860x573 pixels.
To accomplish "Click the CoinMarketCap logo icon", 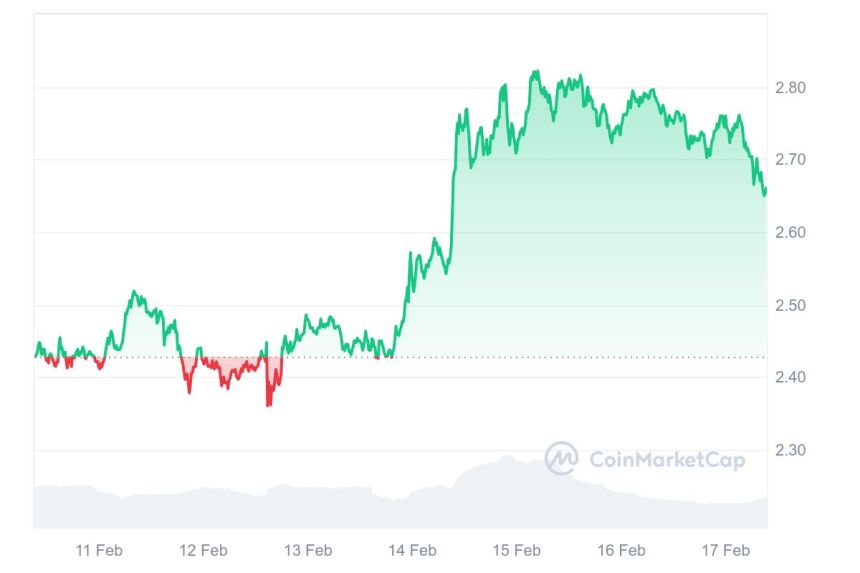I will click(561, 459).
